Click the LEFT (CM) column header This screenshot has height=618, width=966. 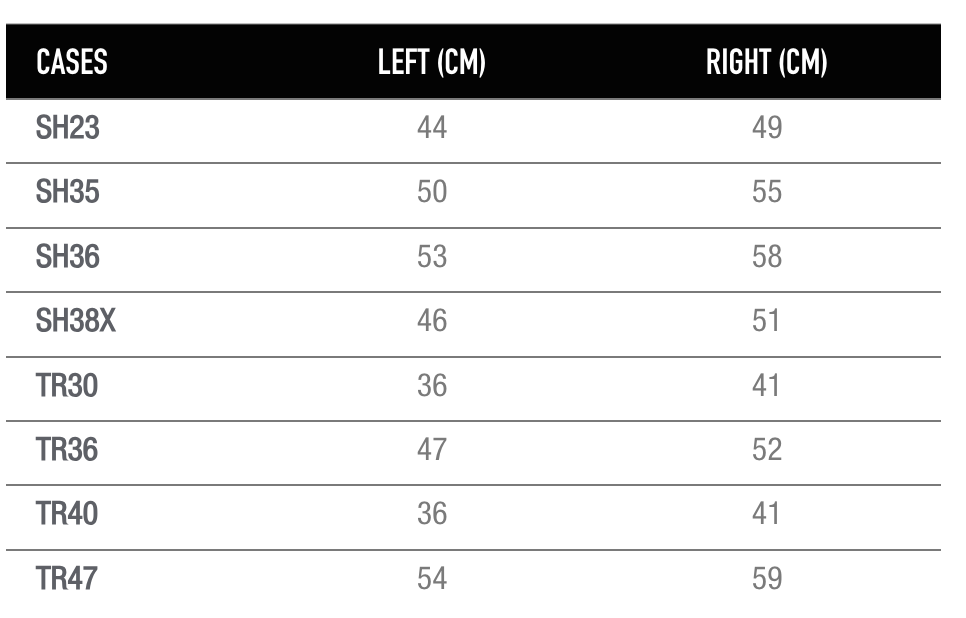(432, 62)
